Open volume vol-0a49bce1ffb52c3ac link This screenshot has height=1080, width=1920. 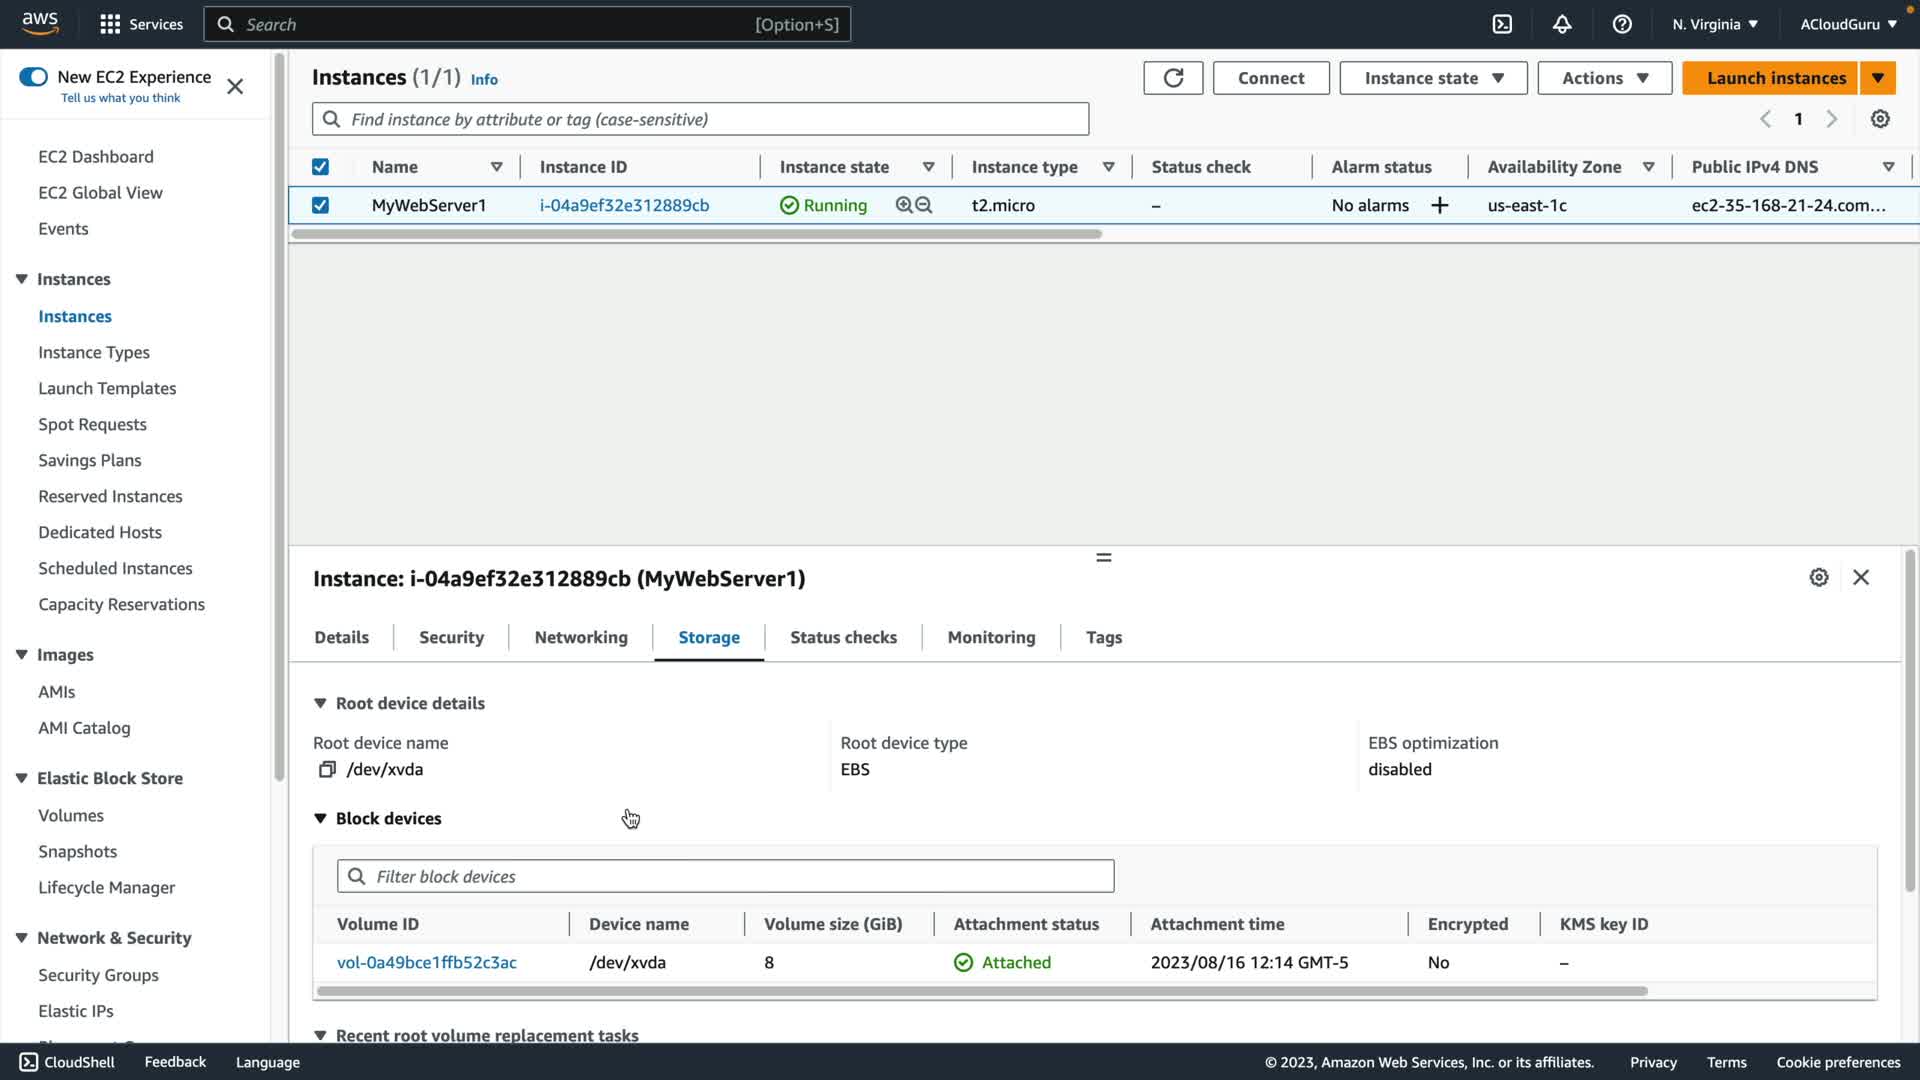pyautogui.click(x=427, y=963)
